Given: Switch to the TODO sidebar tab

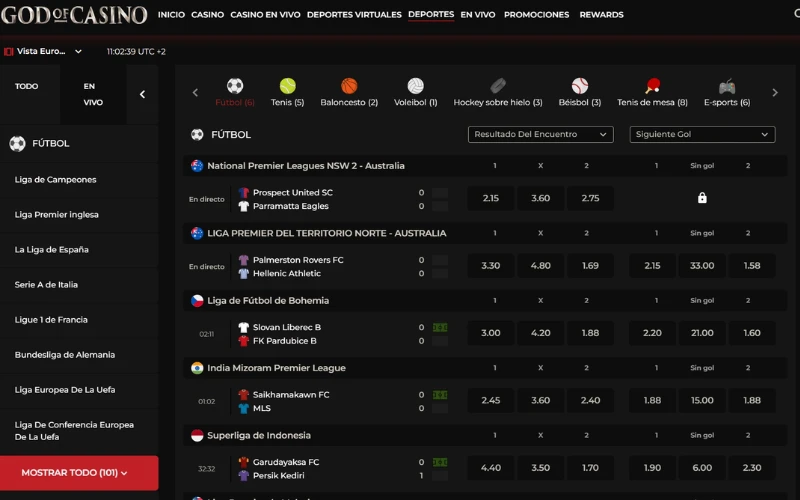Looking at the screenshot, I should pyautogui.click(x=30, y=94).
